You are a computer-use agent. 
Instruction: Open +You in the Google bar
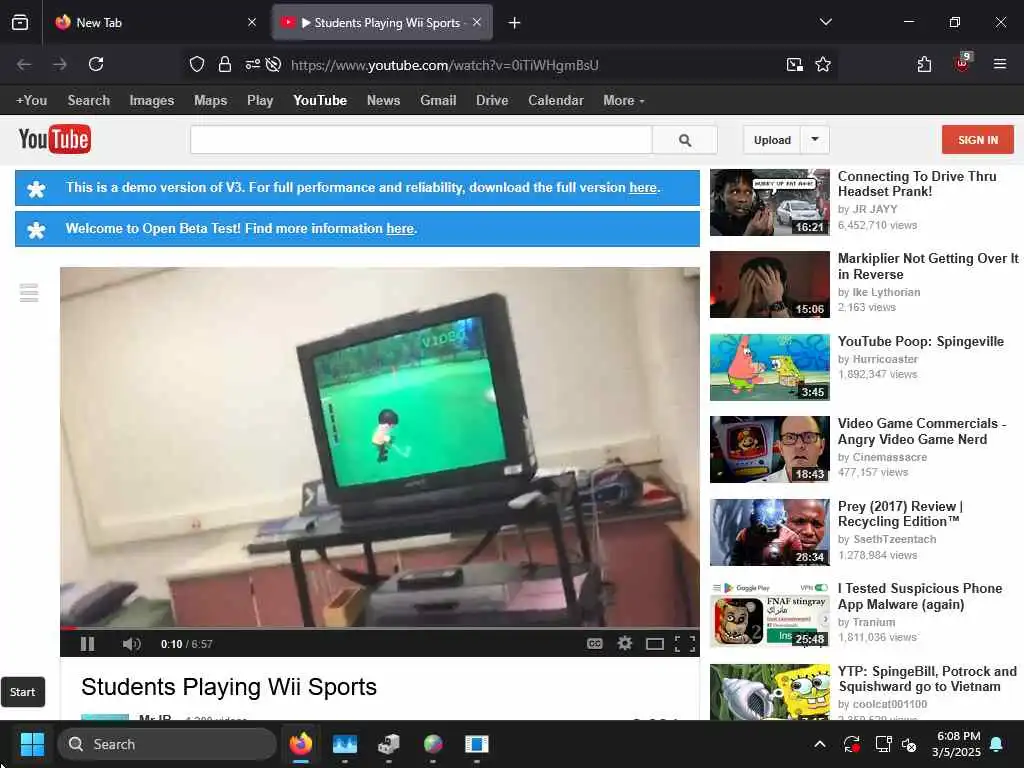(31, 101)
